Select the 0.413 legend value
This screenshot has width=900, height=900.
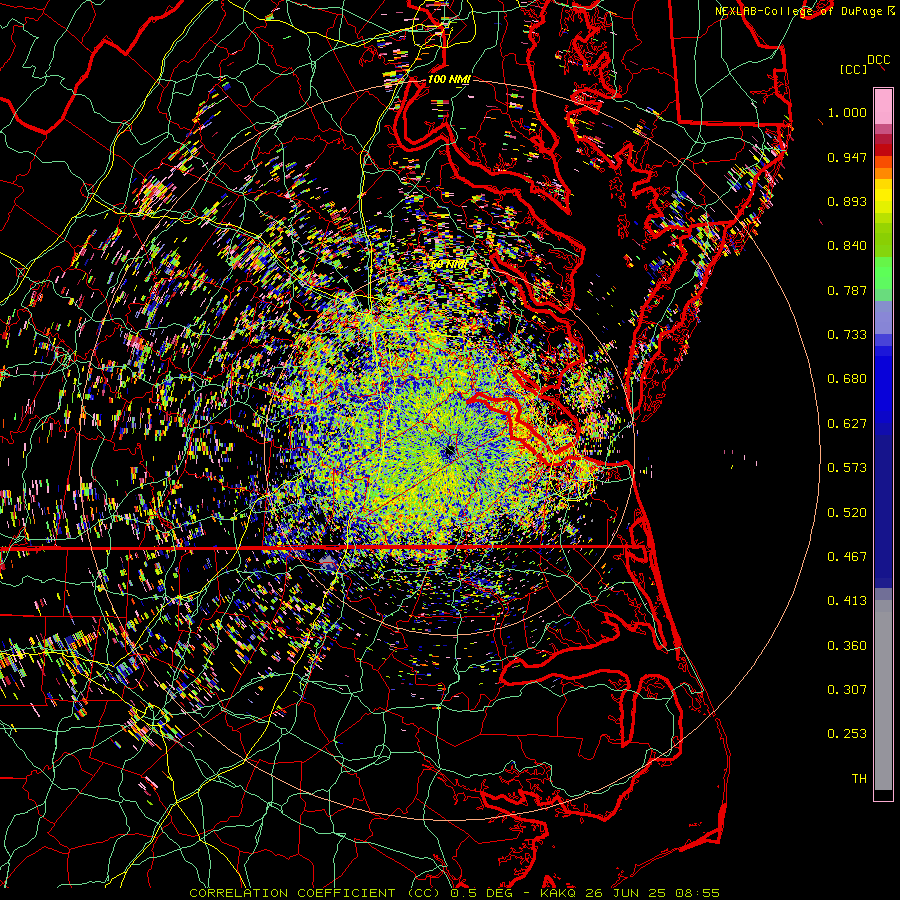click(847, 601)
